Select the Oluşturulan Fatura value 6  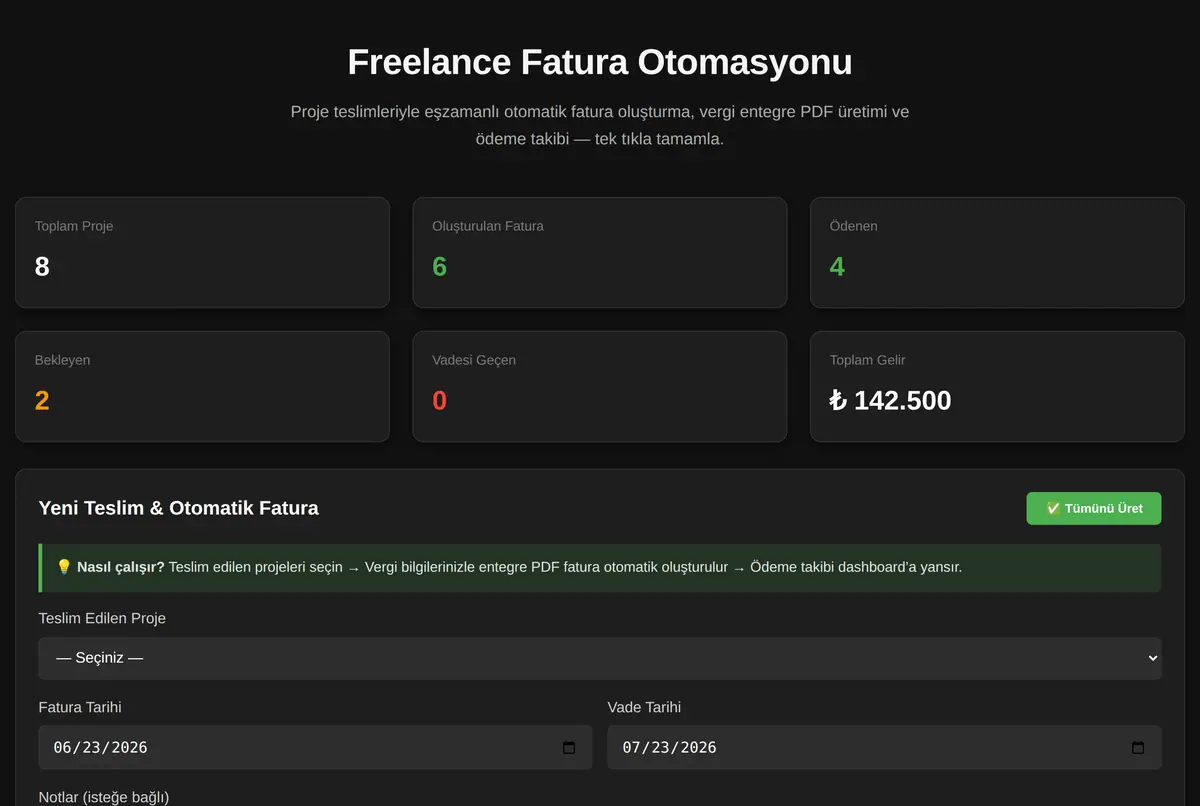(x=440, y=267)
